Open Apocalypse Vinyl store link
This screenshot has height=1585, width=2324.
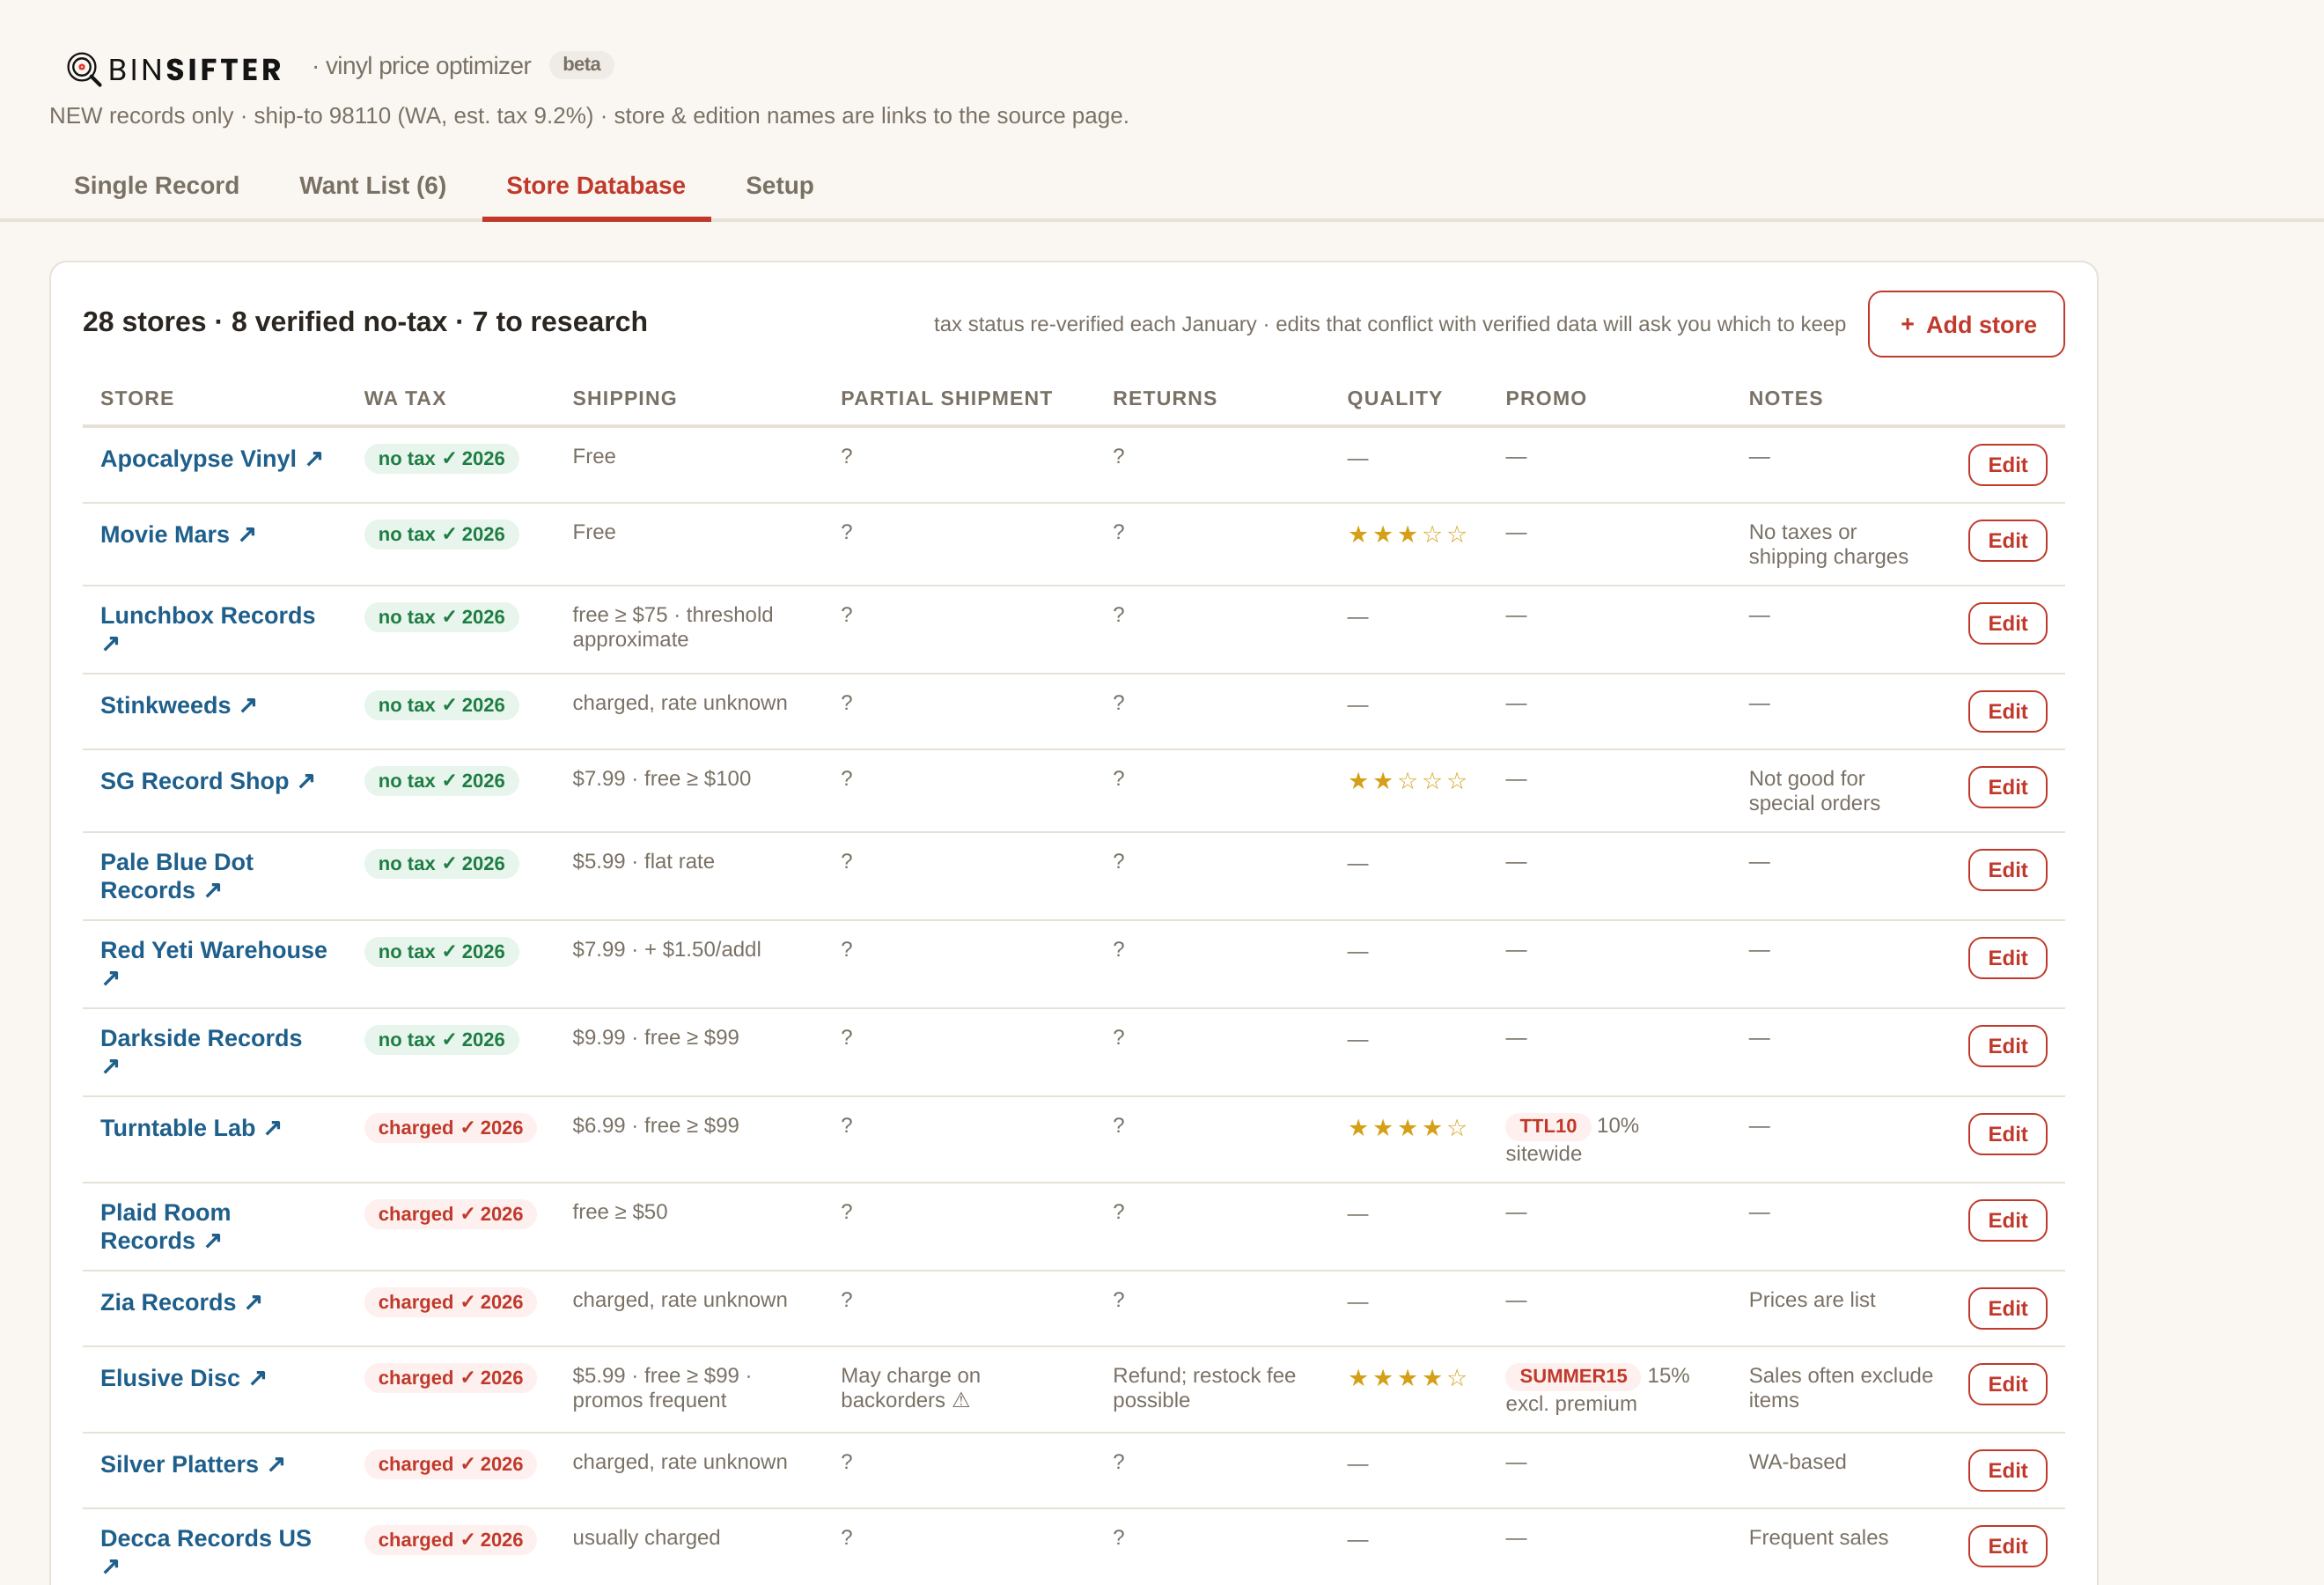coord(212,458)
